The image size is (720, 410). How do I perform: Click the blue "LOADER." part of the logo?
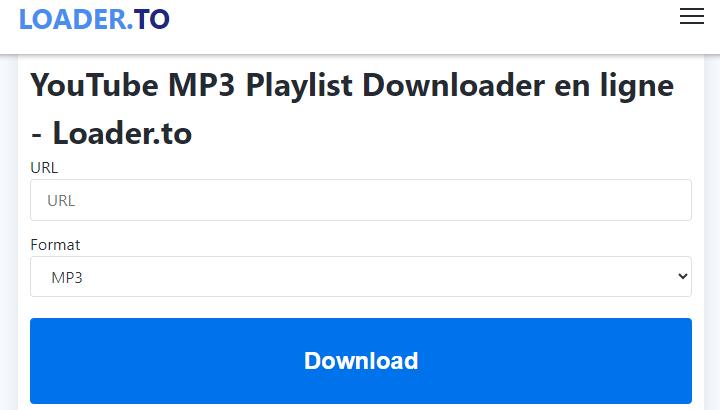tap(76, 19)
